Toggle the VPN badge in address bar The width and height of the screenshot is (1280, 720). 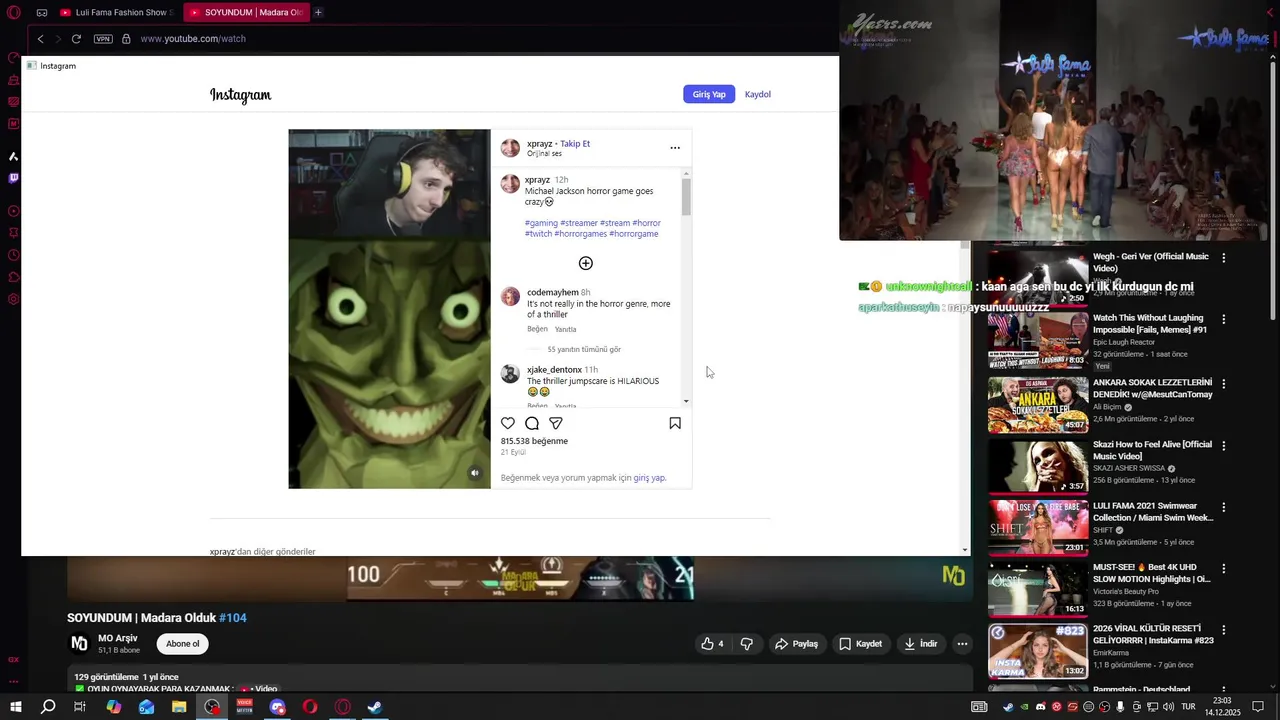103,39
